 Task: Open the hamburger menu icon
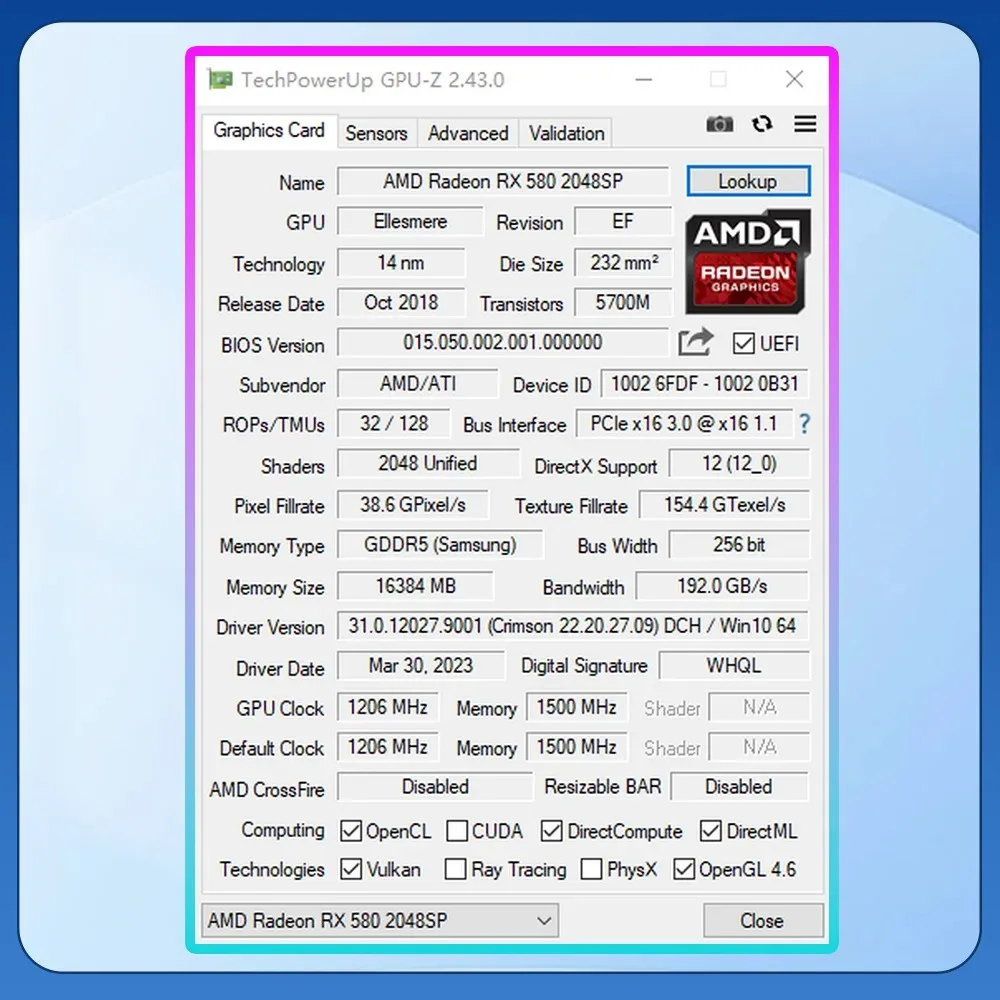[805, 124]
